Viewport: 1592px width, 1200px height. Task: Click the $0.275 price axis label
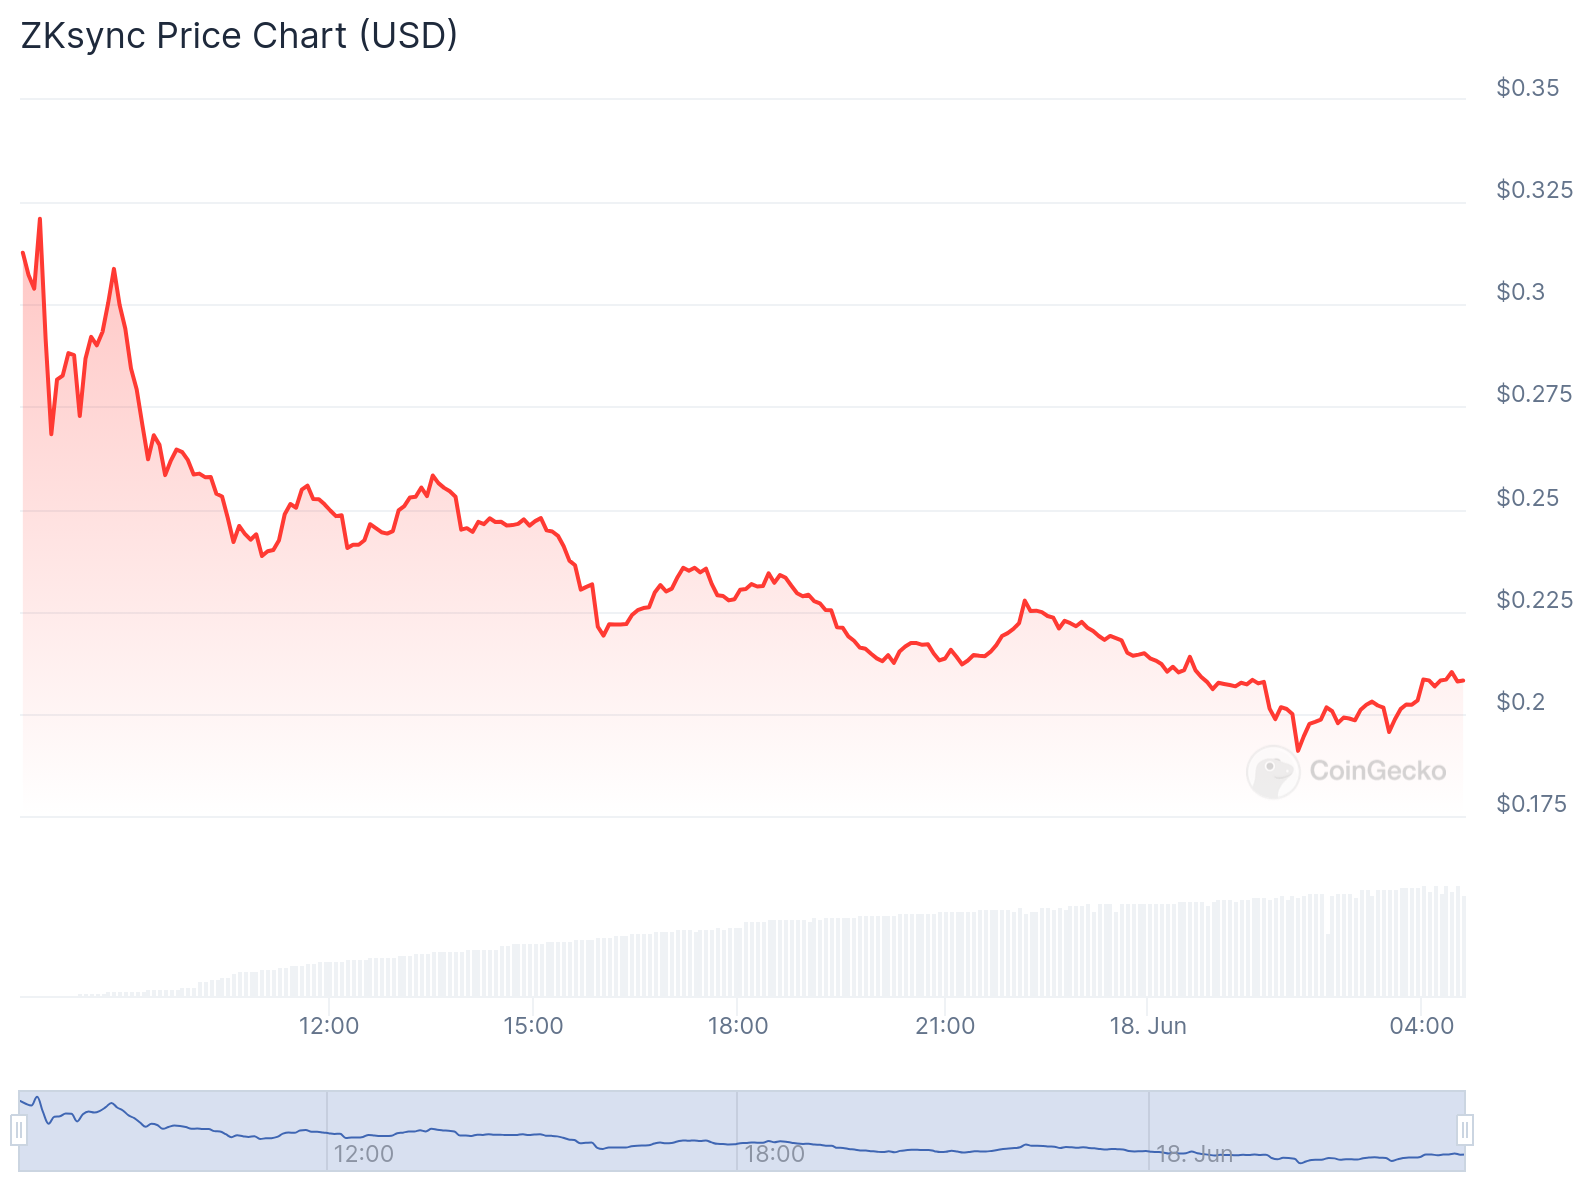(x=1534, y=394)
